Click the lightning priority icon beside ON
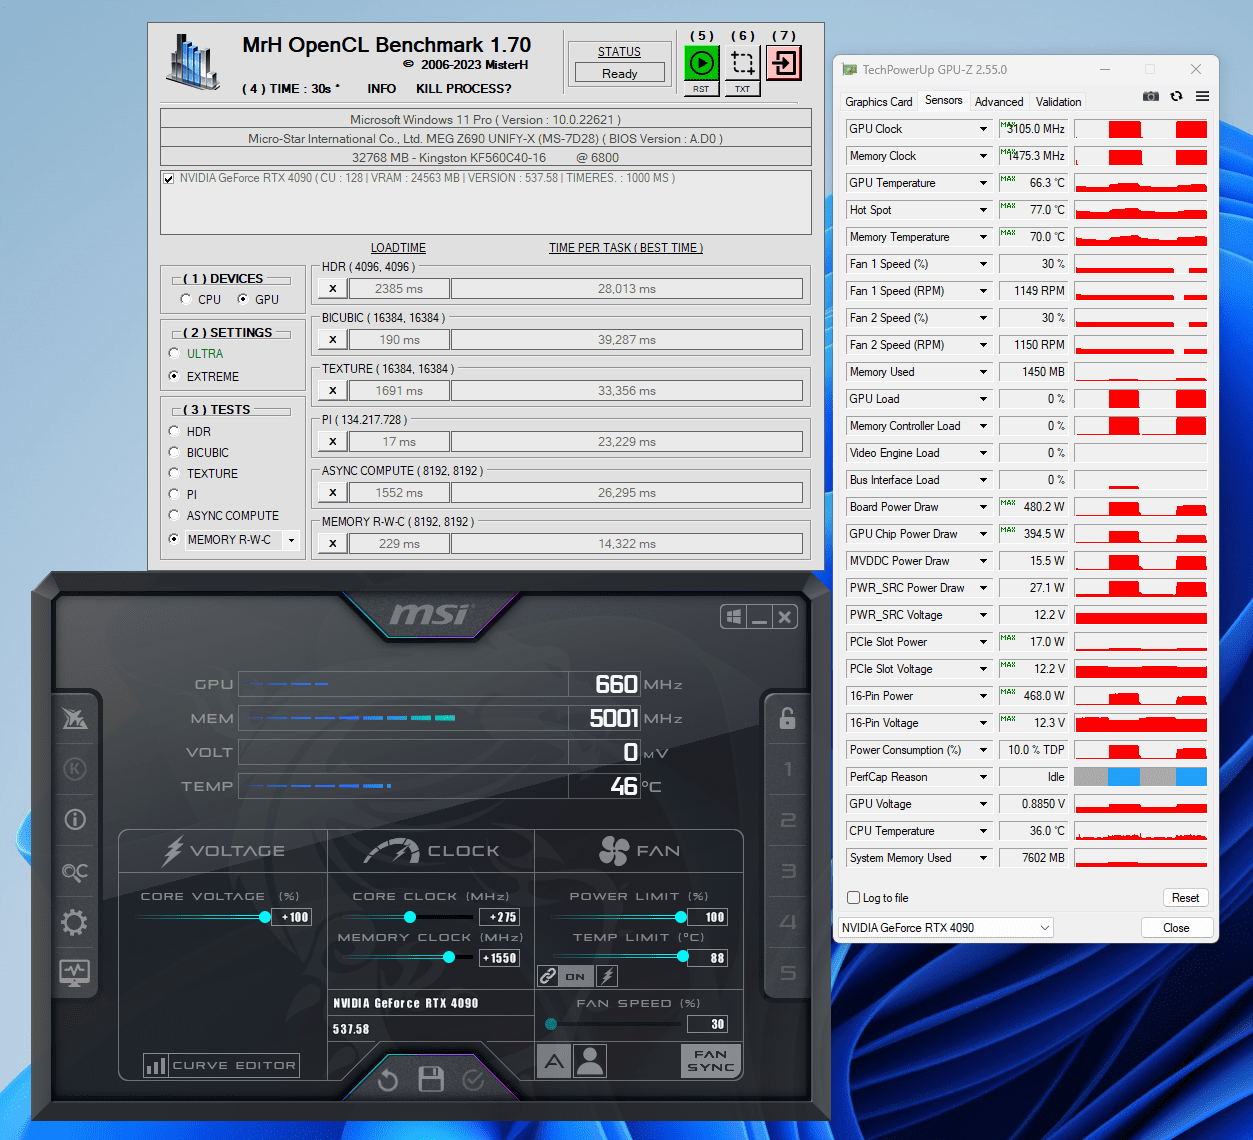The height and width of the screenshot is (1140, 1253). point(607,976)
